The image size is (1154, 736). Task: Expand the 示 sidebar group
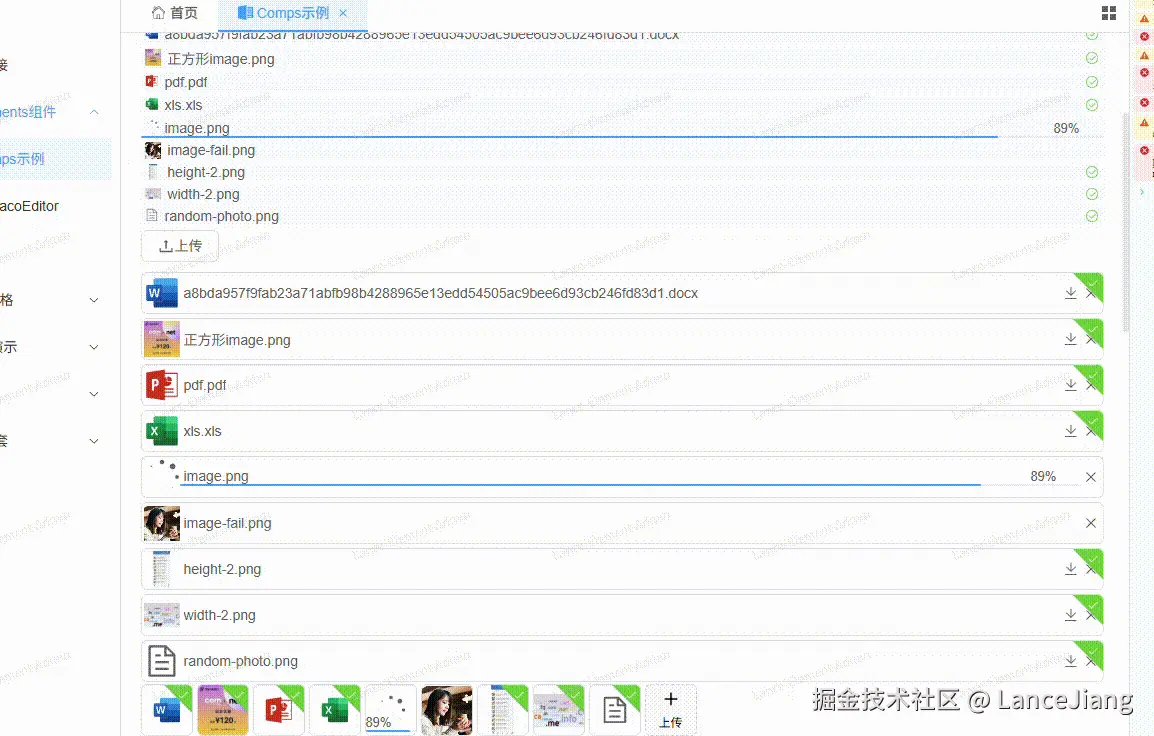[93, 347]
